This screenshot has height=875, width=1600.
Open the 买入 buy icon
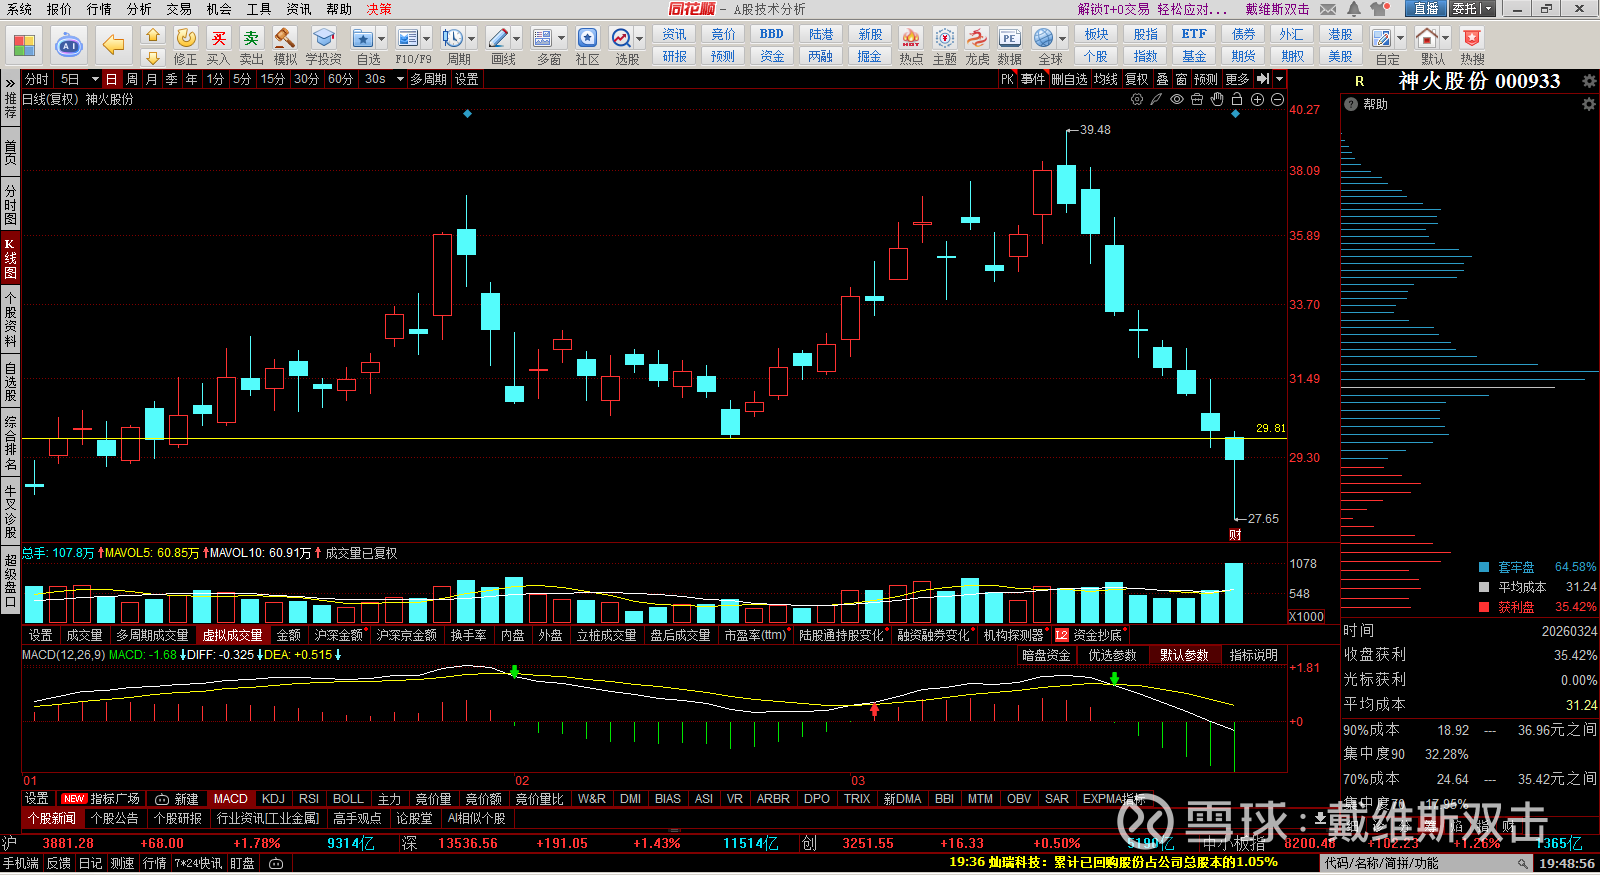pos(218,46)
